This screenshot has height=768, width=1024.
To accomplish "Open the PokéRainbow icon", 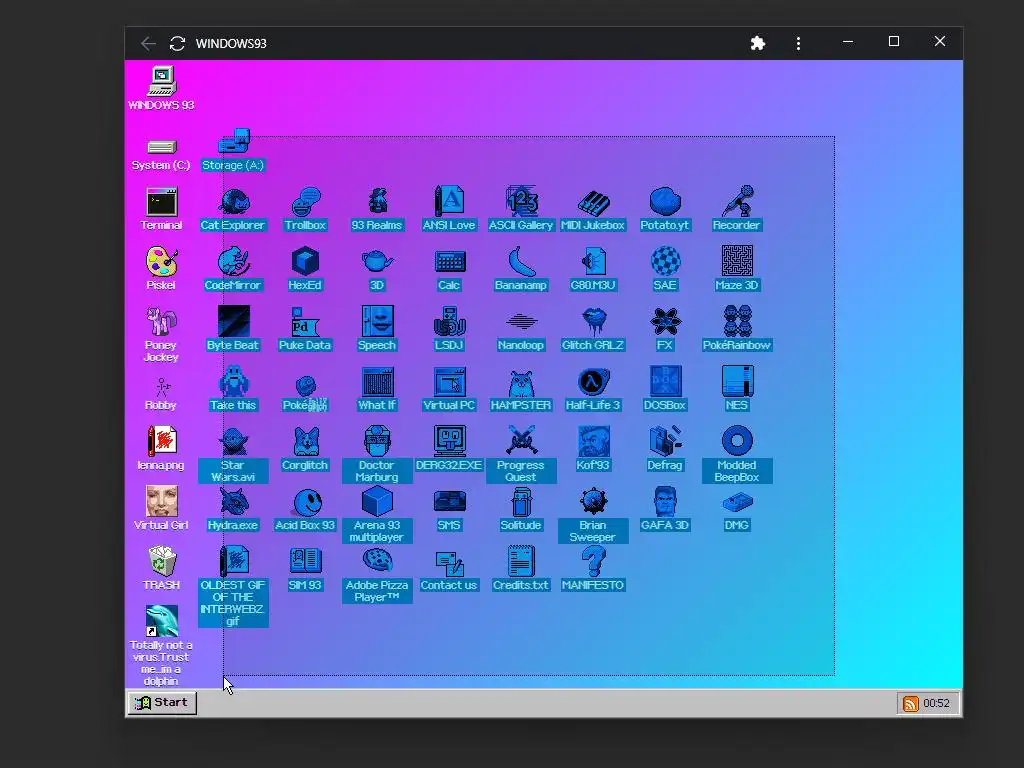I will pyautogui.click(x=737, y=322).
